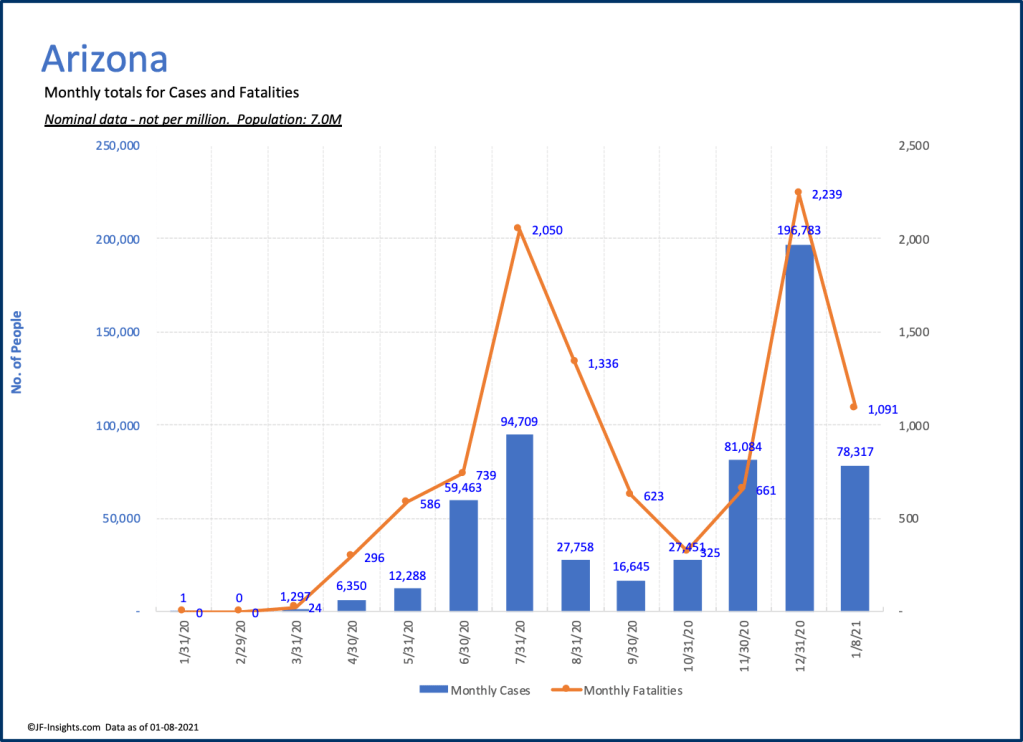Select the 6/30/20 blue bar
The image size is (1023, 742).
click(x=462, y=555)
